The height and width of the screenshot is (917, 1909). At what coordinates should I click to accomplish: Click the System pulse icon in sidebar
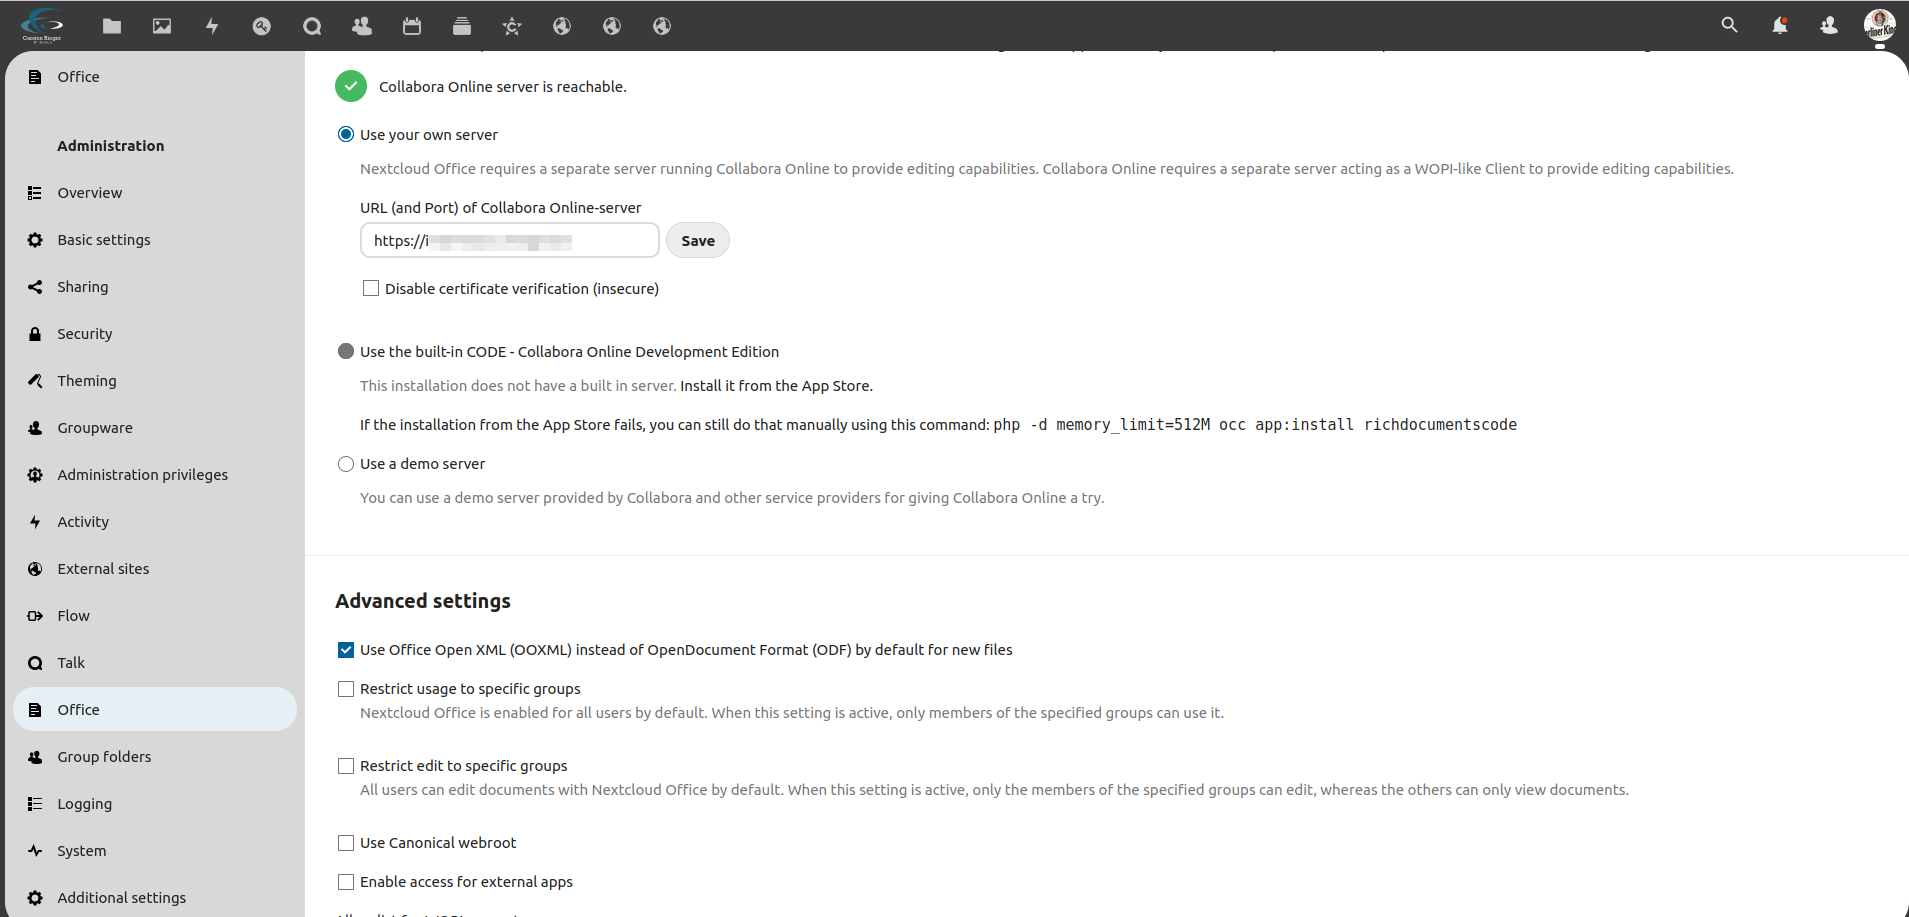click(x=35, y=851)
